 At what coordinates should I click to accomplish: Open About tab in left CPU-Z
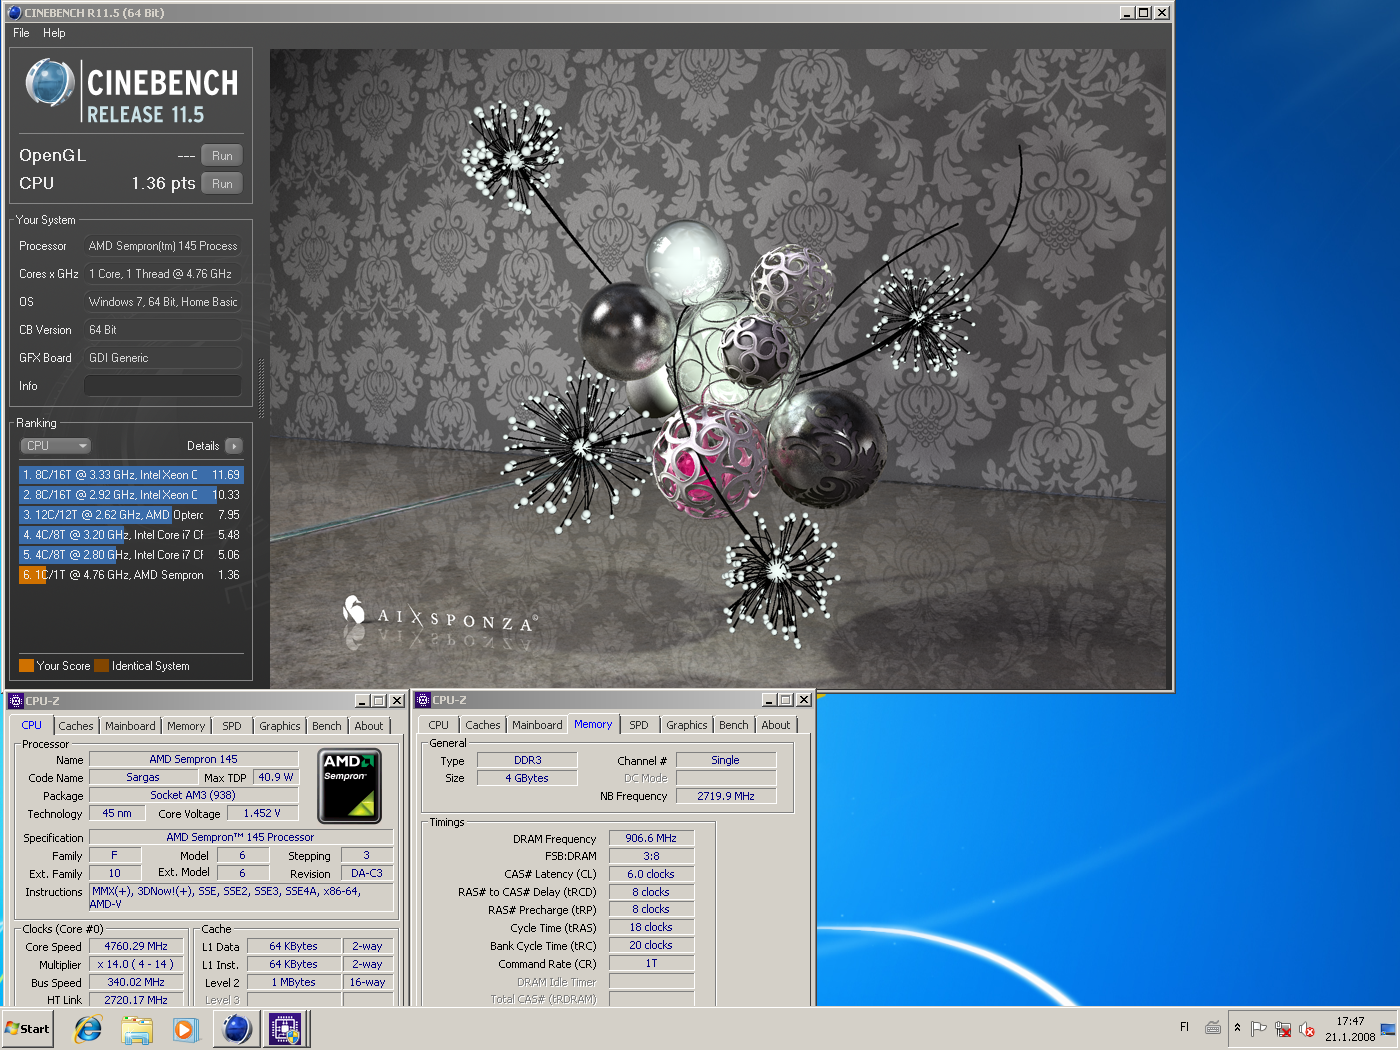(369, 726)
